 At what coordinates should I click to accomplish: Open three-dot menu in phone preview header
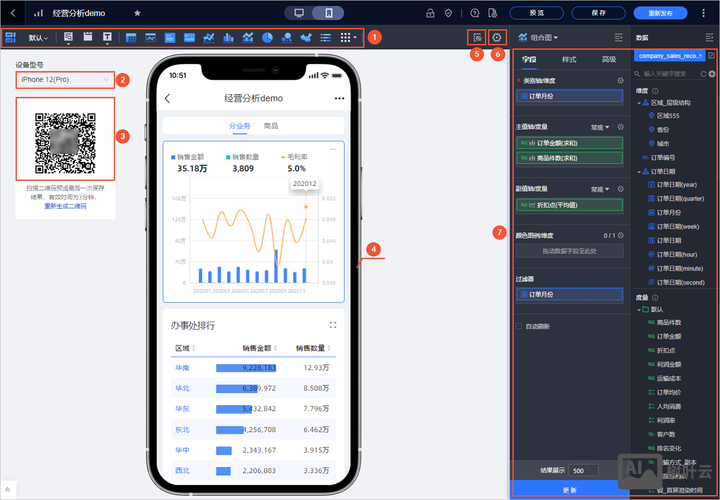pos(340,99)
